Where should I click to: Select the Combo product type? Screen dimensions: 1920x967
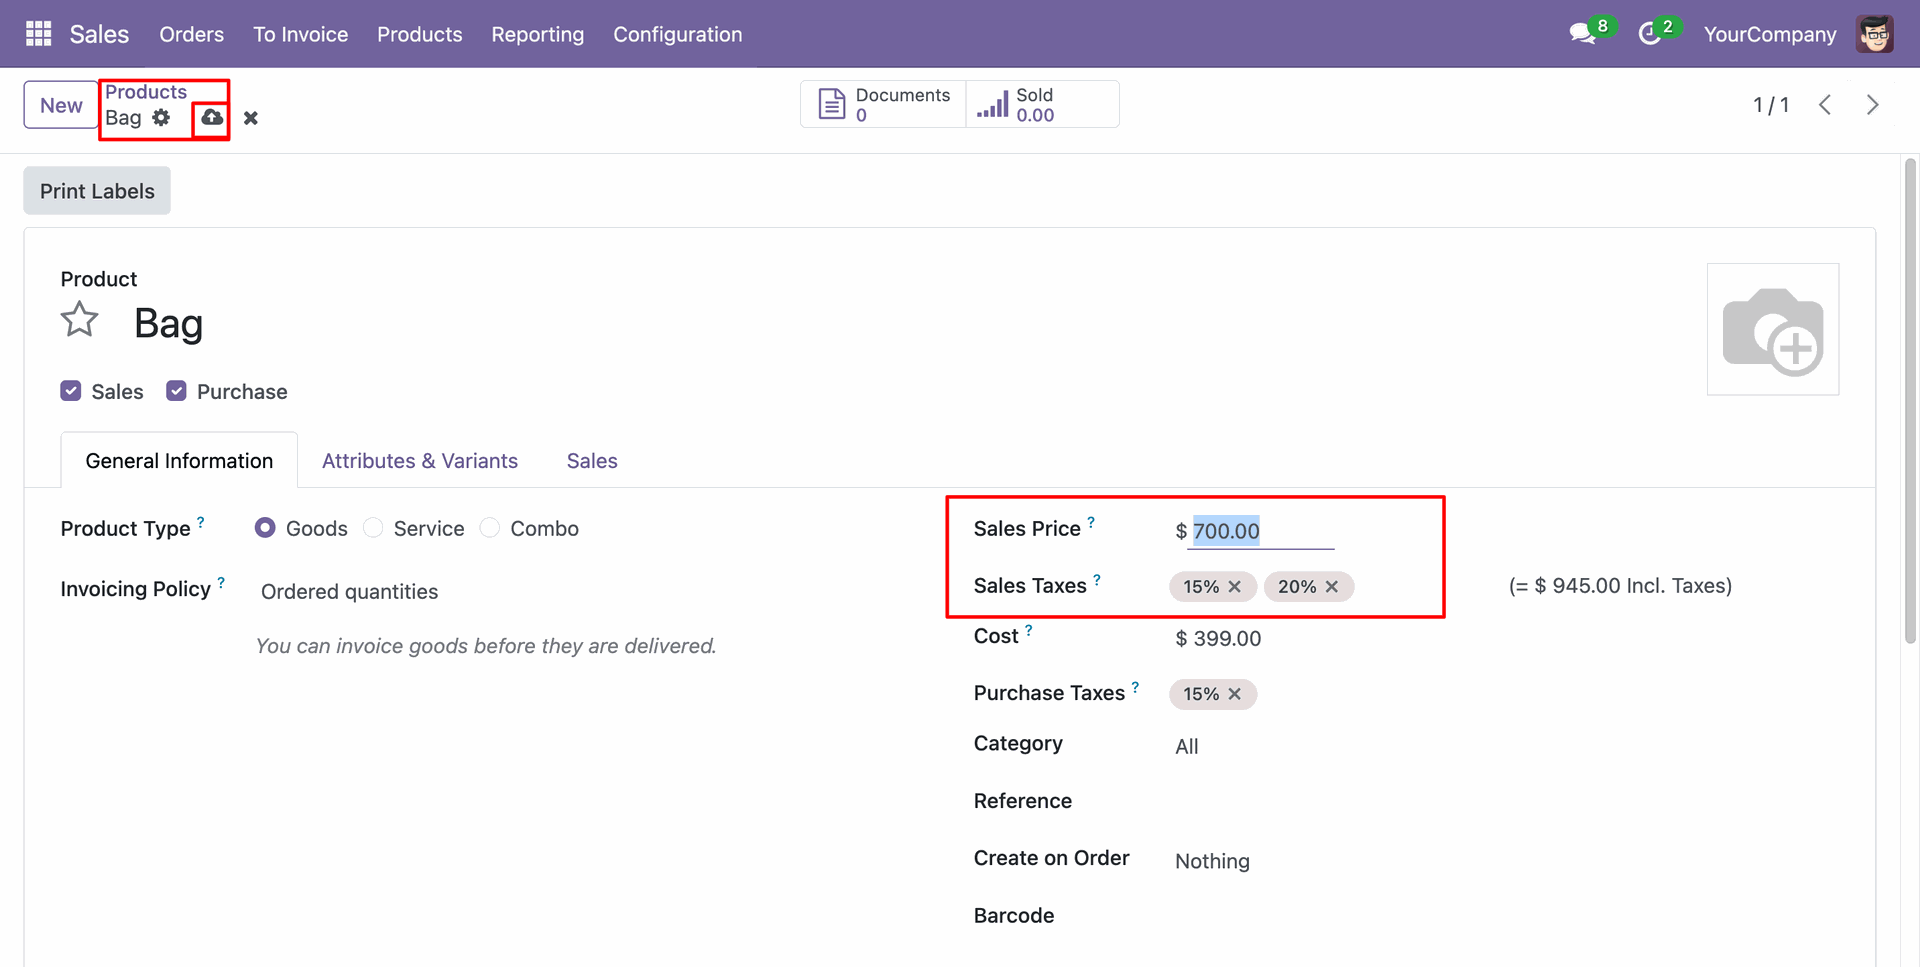490,528
